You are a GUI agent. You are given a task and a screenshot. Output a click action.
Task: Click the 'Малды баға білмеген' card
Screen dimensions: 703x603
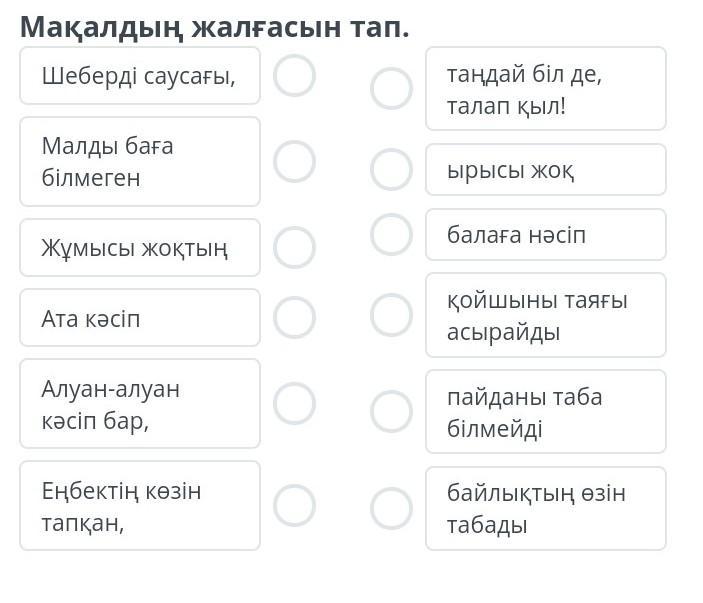(x=139, y=161)
